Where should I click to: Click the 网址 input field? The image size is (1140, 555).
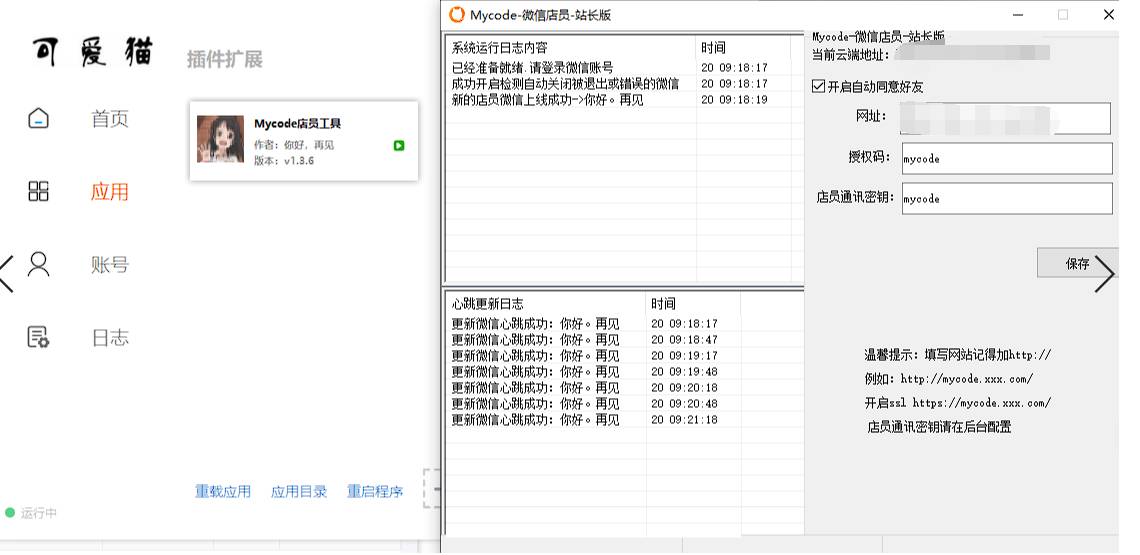pos(1006,118)
